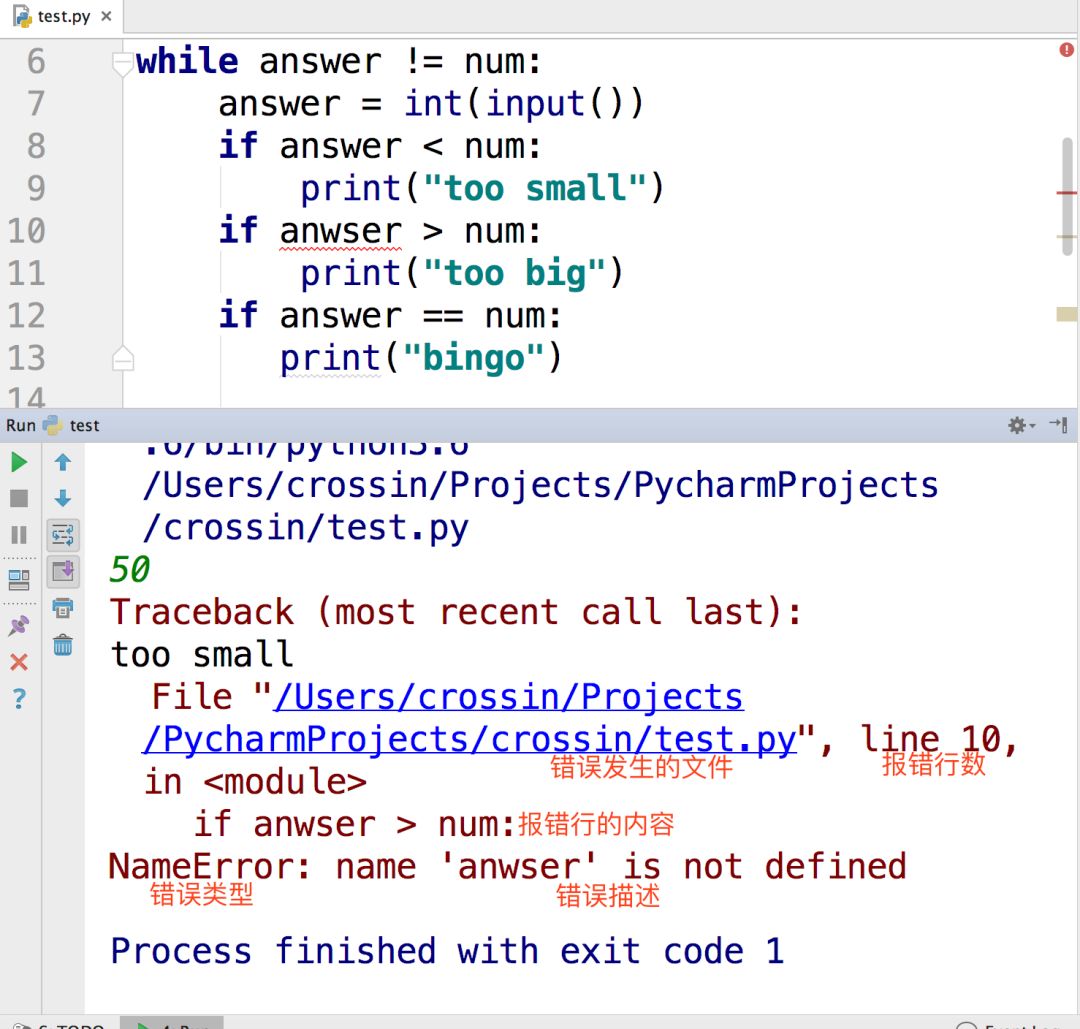Click 'too small' output in the console
The image size is (1080, 1029).
pos(202,654)
